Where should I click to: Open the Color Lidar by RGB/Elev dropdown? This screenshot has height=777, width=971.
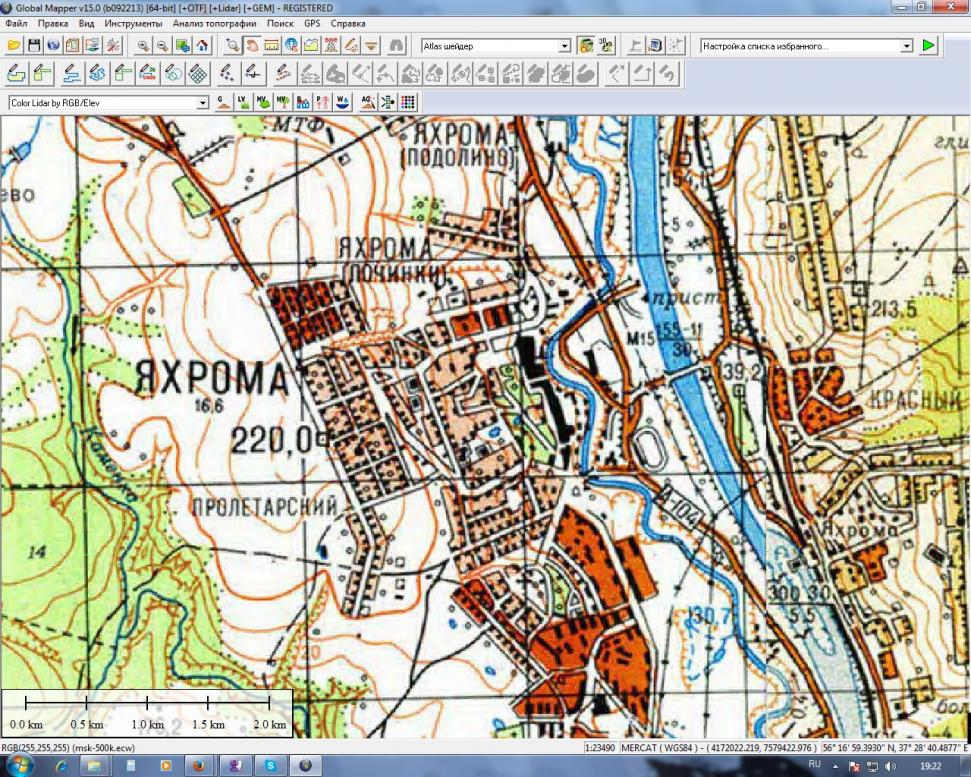tap(203, 102)
